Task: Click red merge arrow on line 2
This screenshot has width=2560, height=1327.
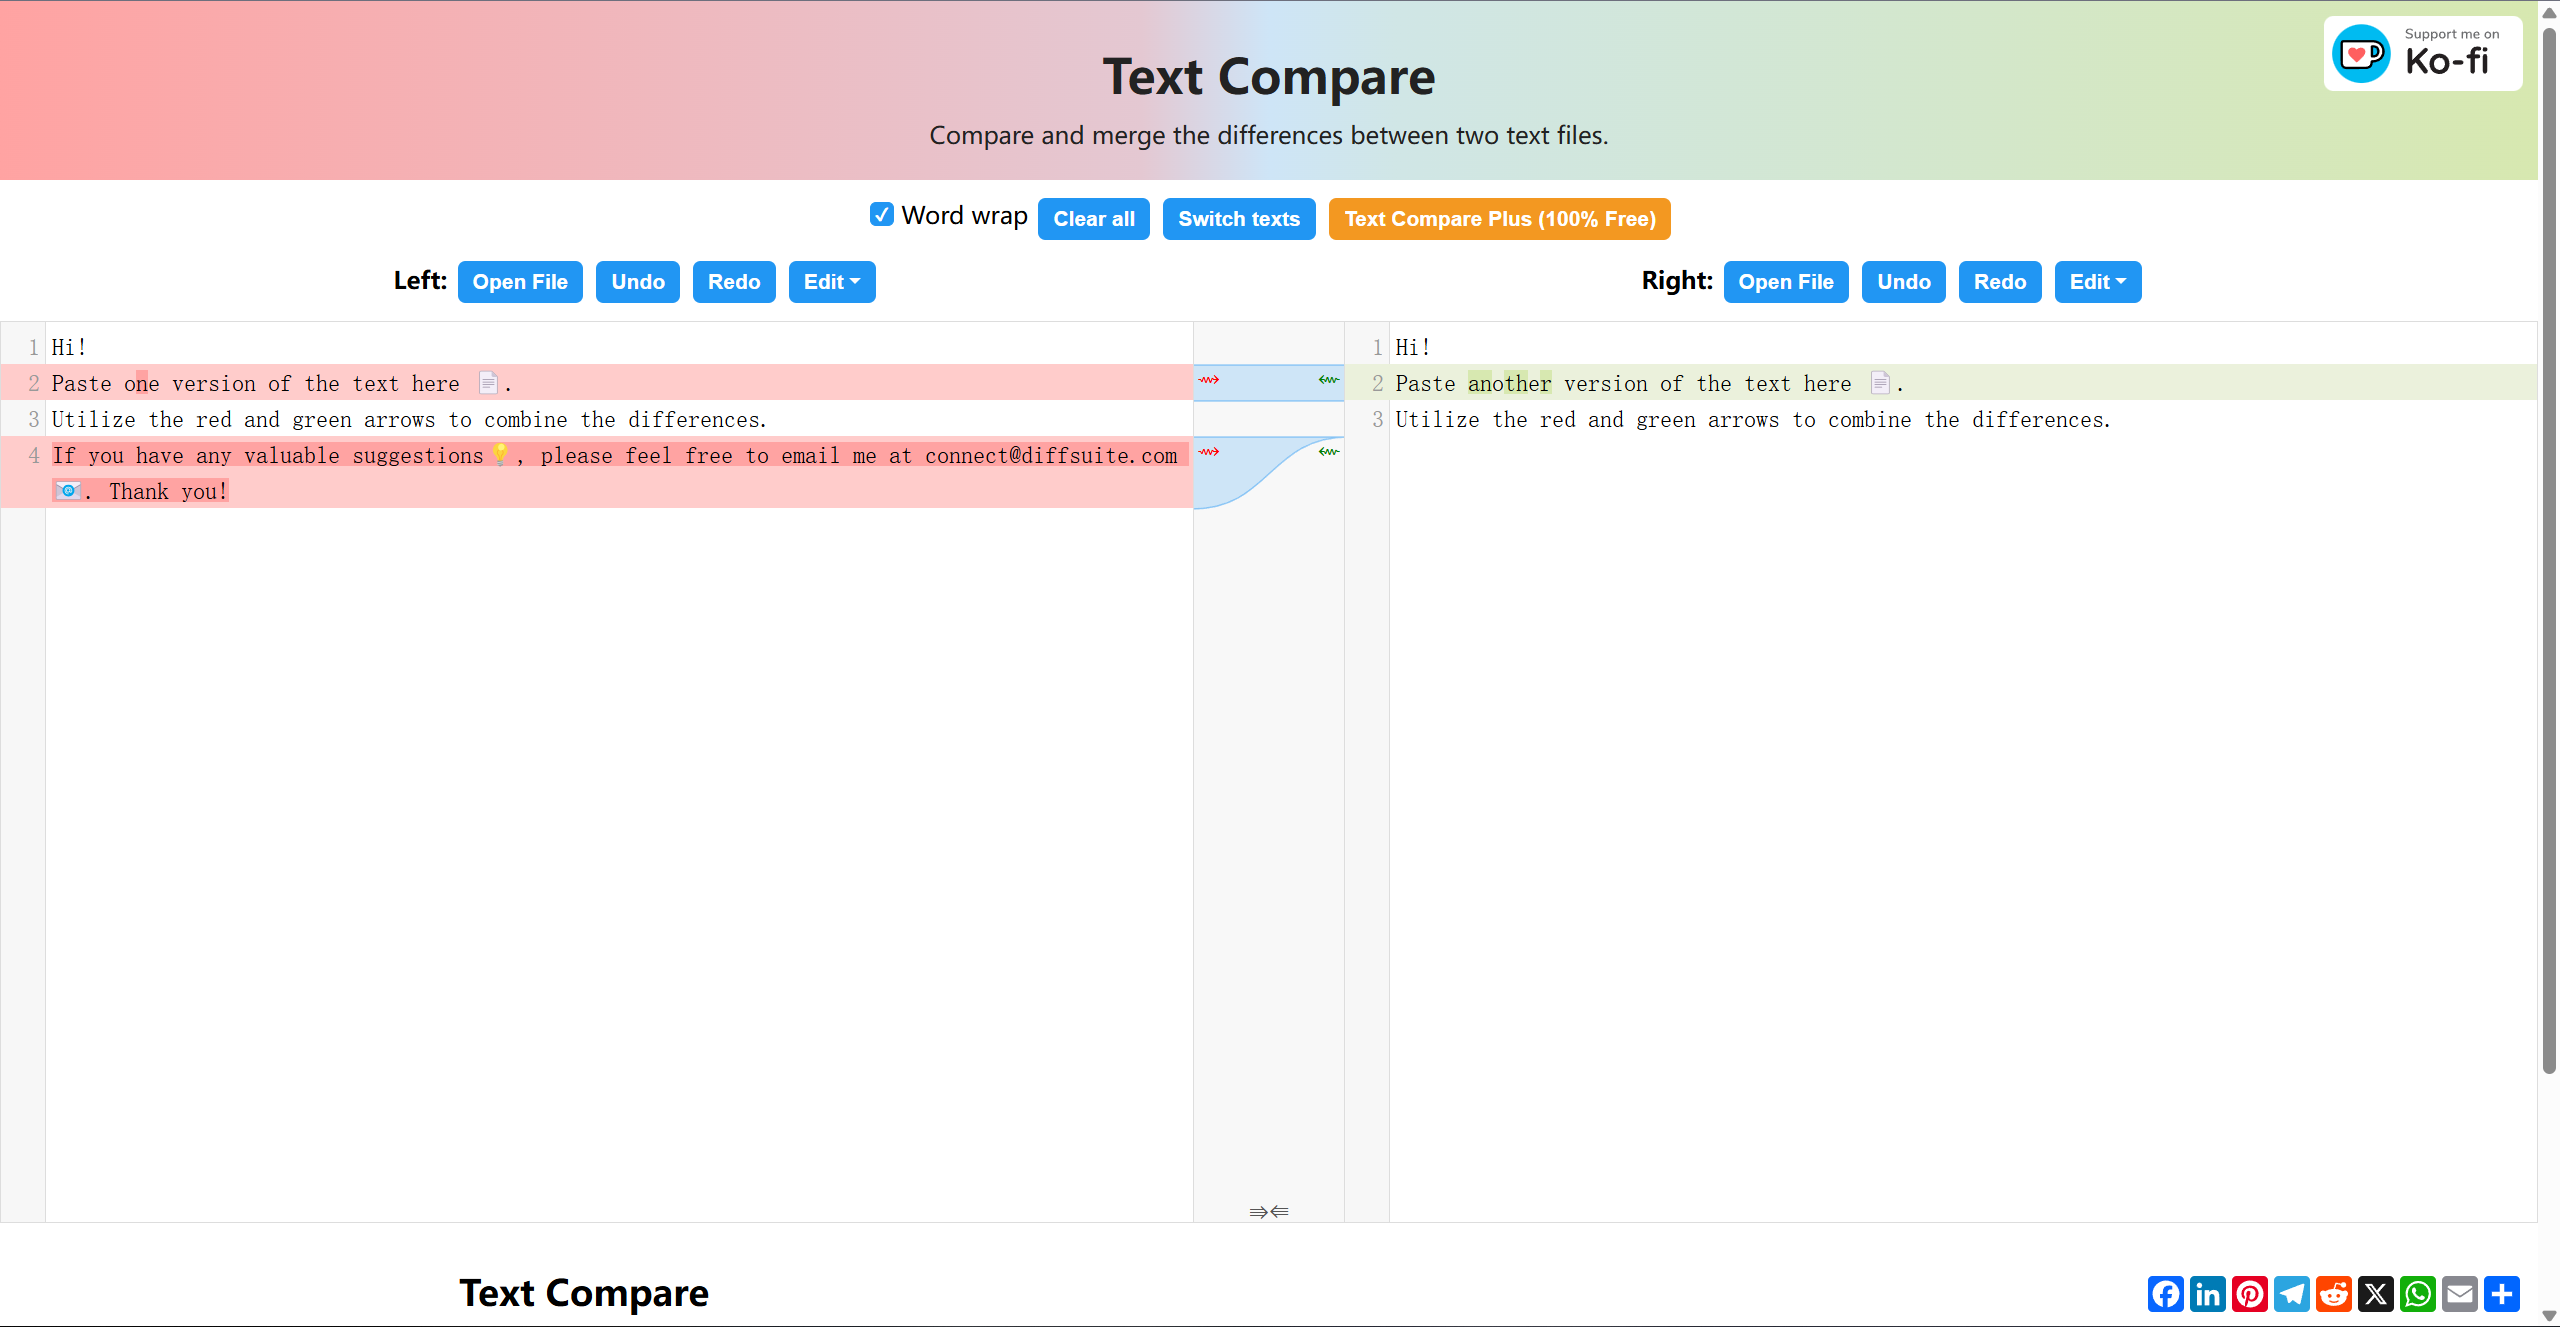Action: [1209, 380]
